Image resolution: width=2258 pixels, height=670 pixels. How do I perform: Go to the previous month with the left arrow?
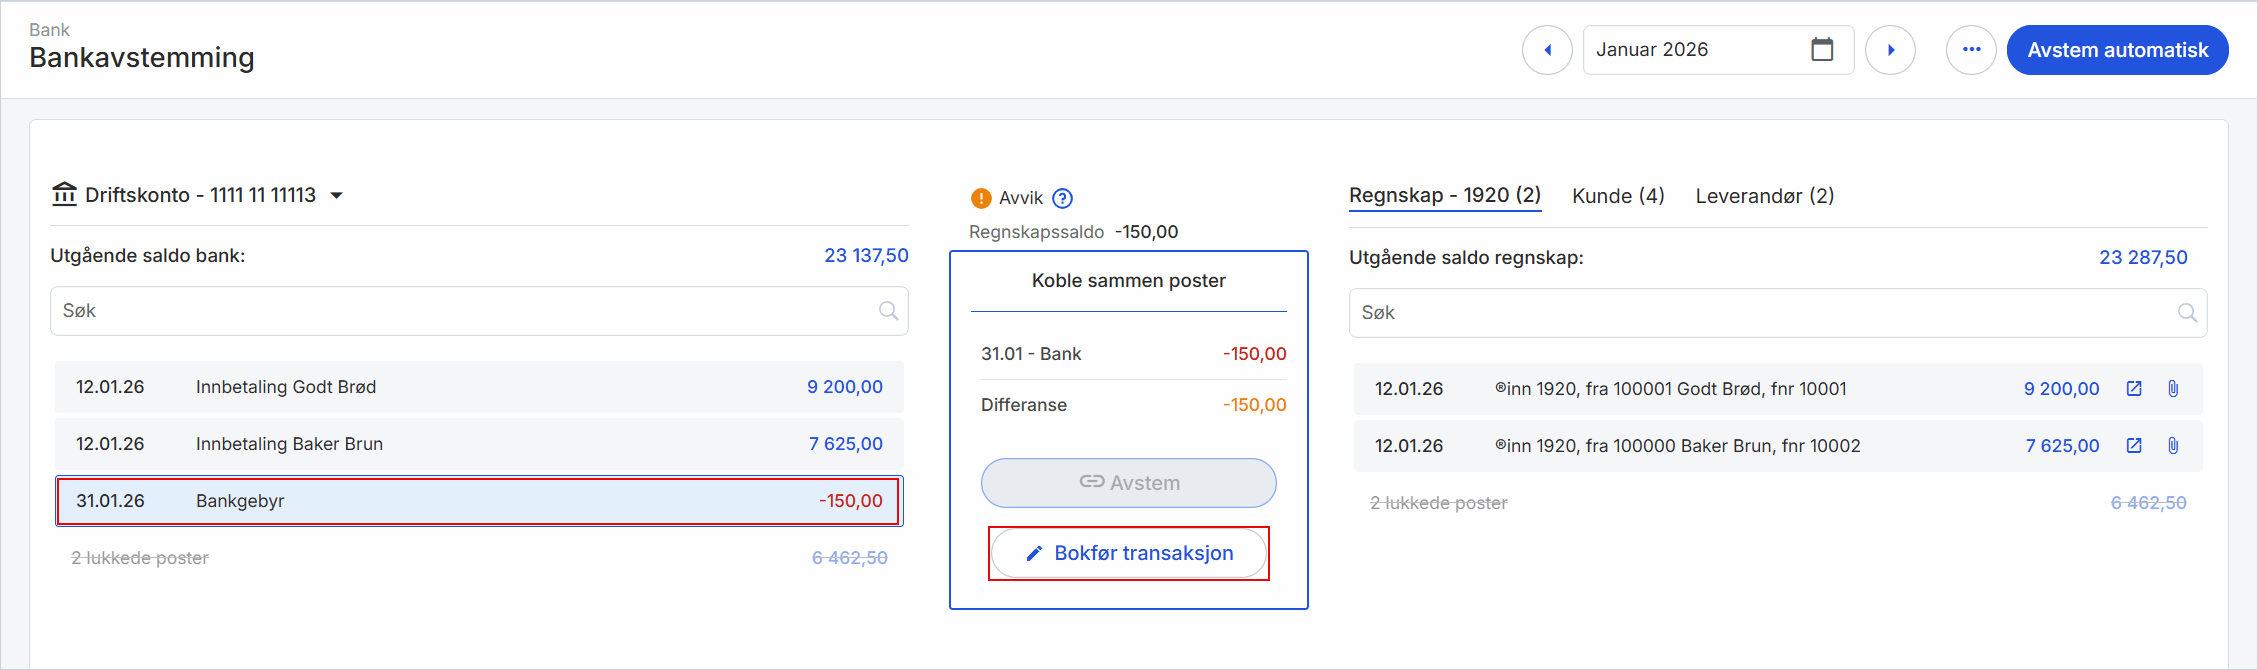click(1547, 49)
